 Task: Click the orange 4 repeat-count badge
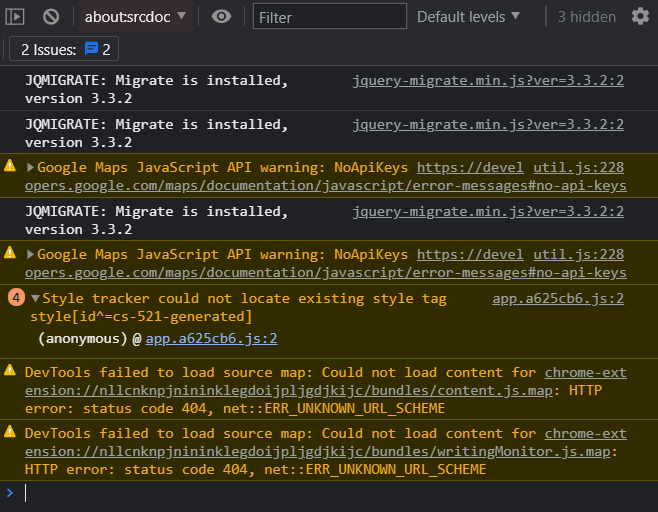pyautogui.click(x=15, y=298)
